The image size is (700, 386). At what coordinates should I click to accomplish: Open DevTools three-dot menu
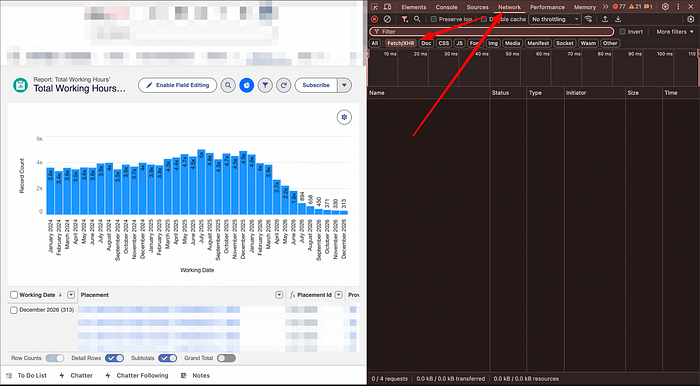(x=678, y=7)
